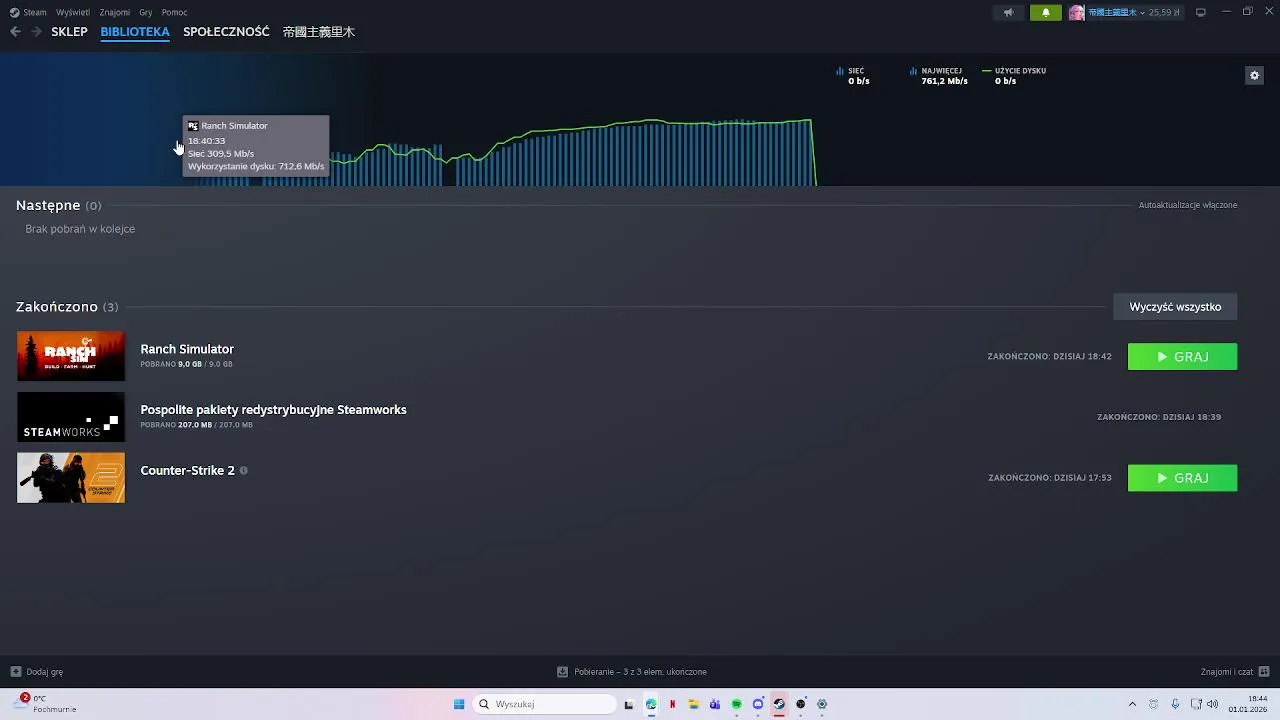The image size is (1280, 720).
Task: Click the NAJWIĘCEJ peak speed legend
Action: pyautogui.click(x=939, y=76)
